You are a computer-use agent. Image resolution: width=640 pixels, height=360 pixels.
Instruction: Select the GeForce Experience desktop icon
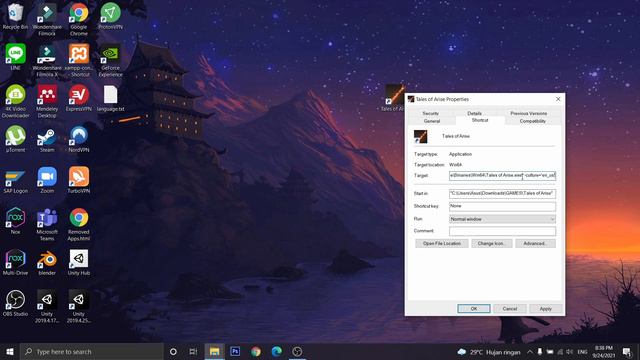(x=110, y=60)
